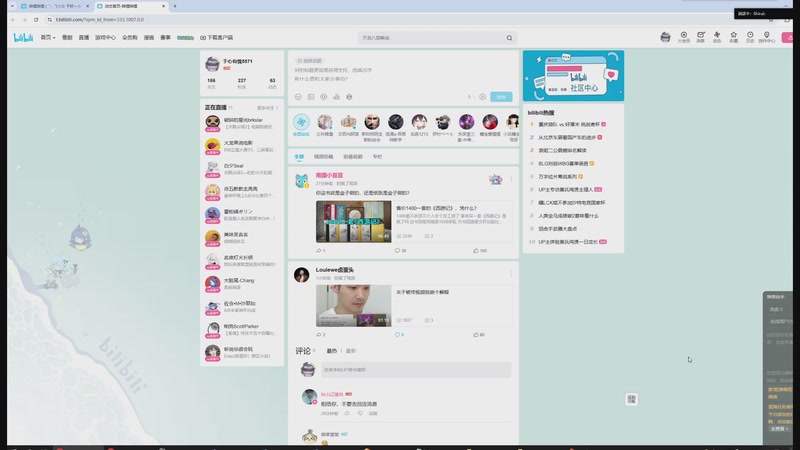Image resolution: width=800 pixels, height=450 pixels.
Task: Click the QR code floating icon
Action: tap(631, 399)
